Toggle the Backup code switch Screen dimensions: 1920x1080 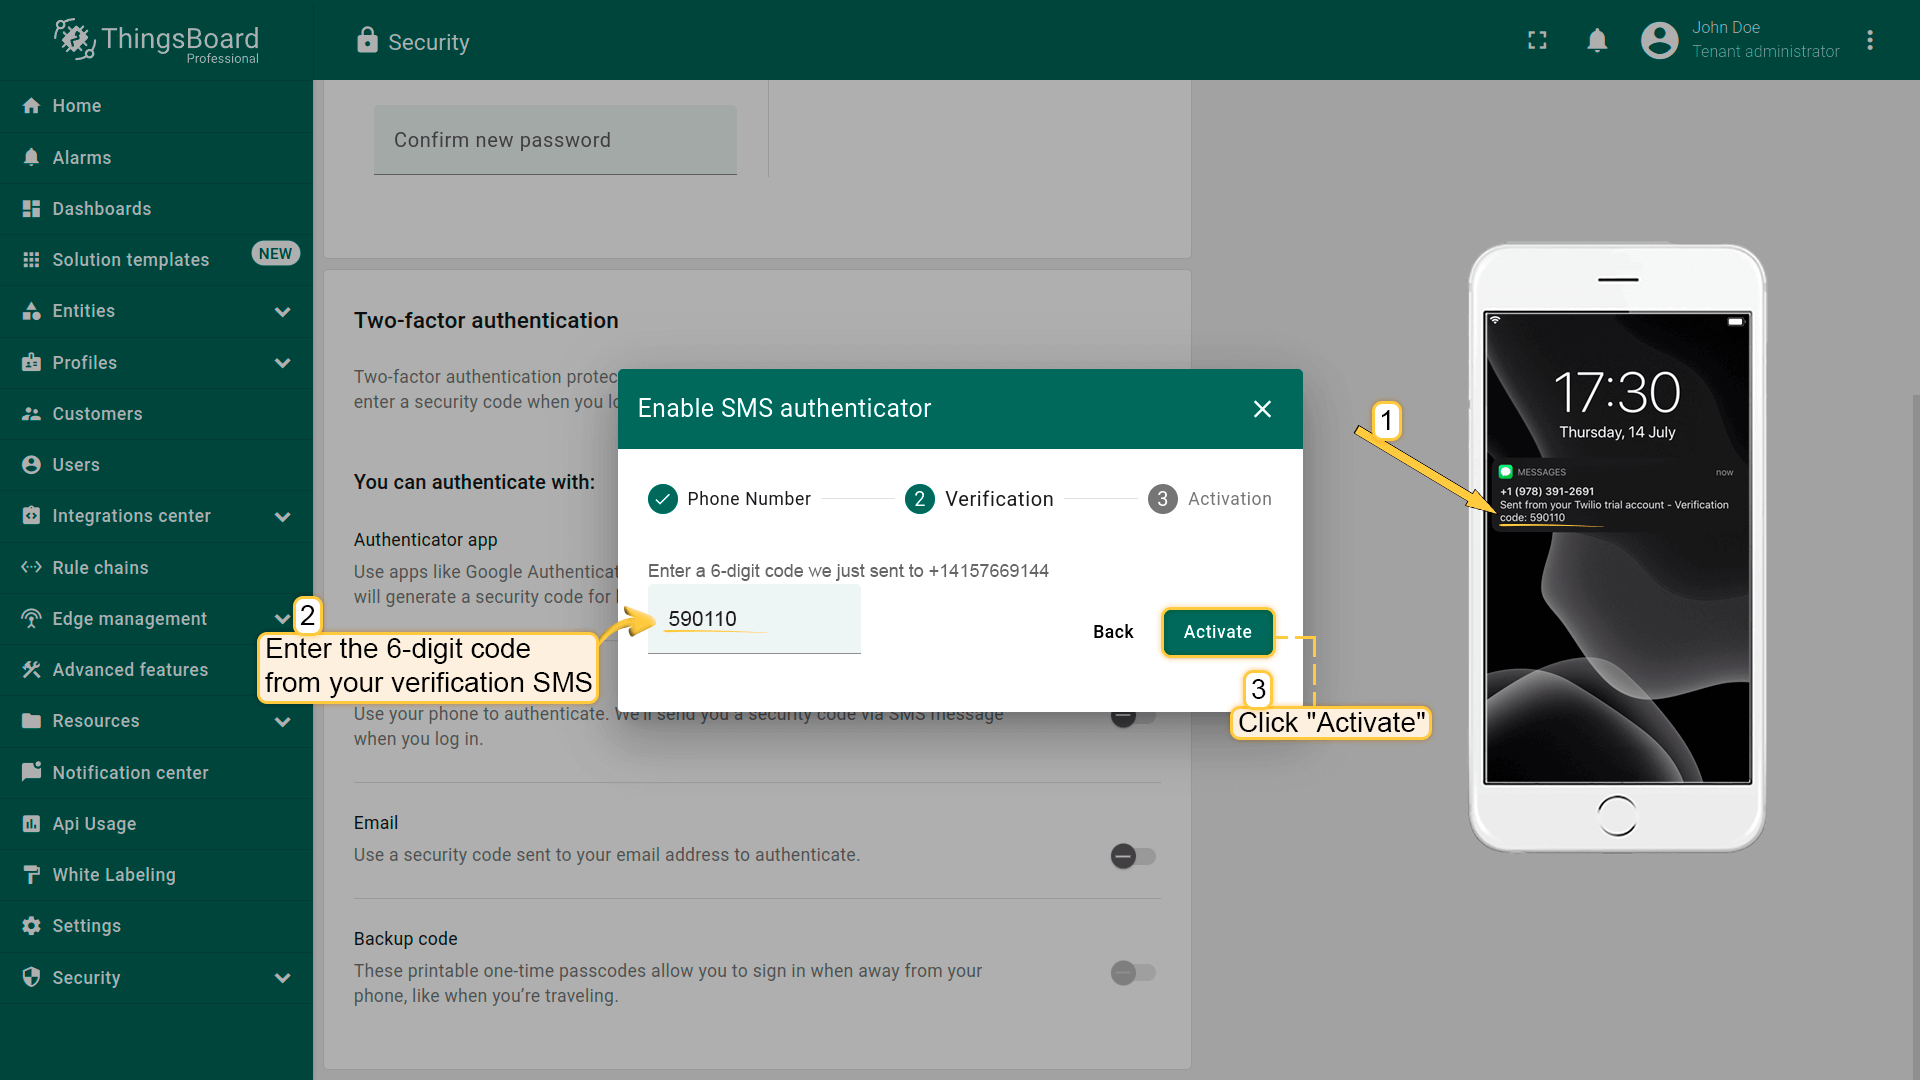point(1133,972)
